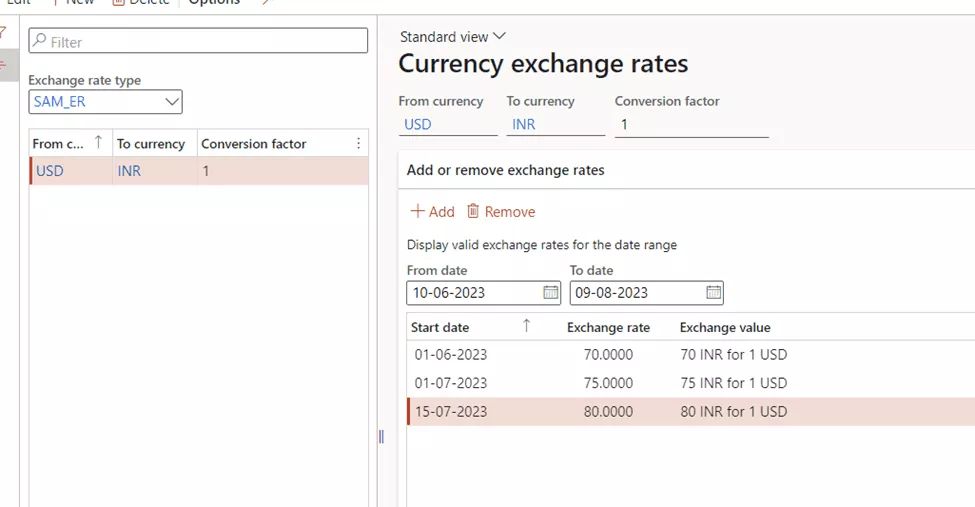Click the To currency column header in list

(154, 144)
